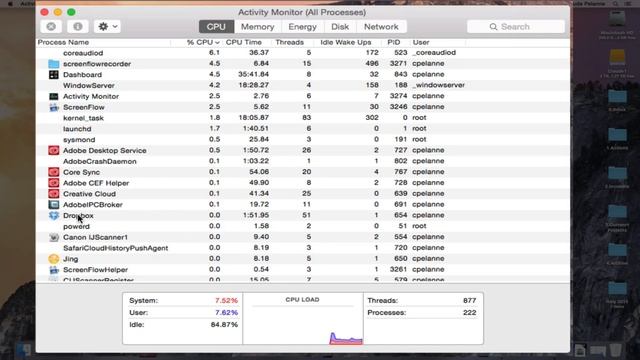Click the Quit Process toolbar button
Screen dimensions: 640x360
click(x=51, y=27)
